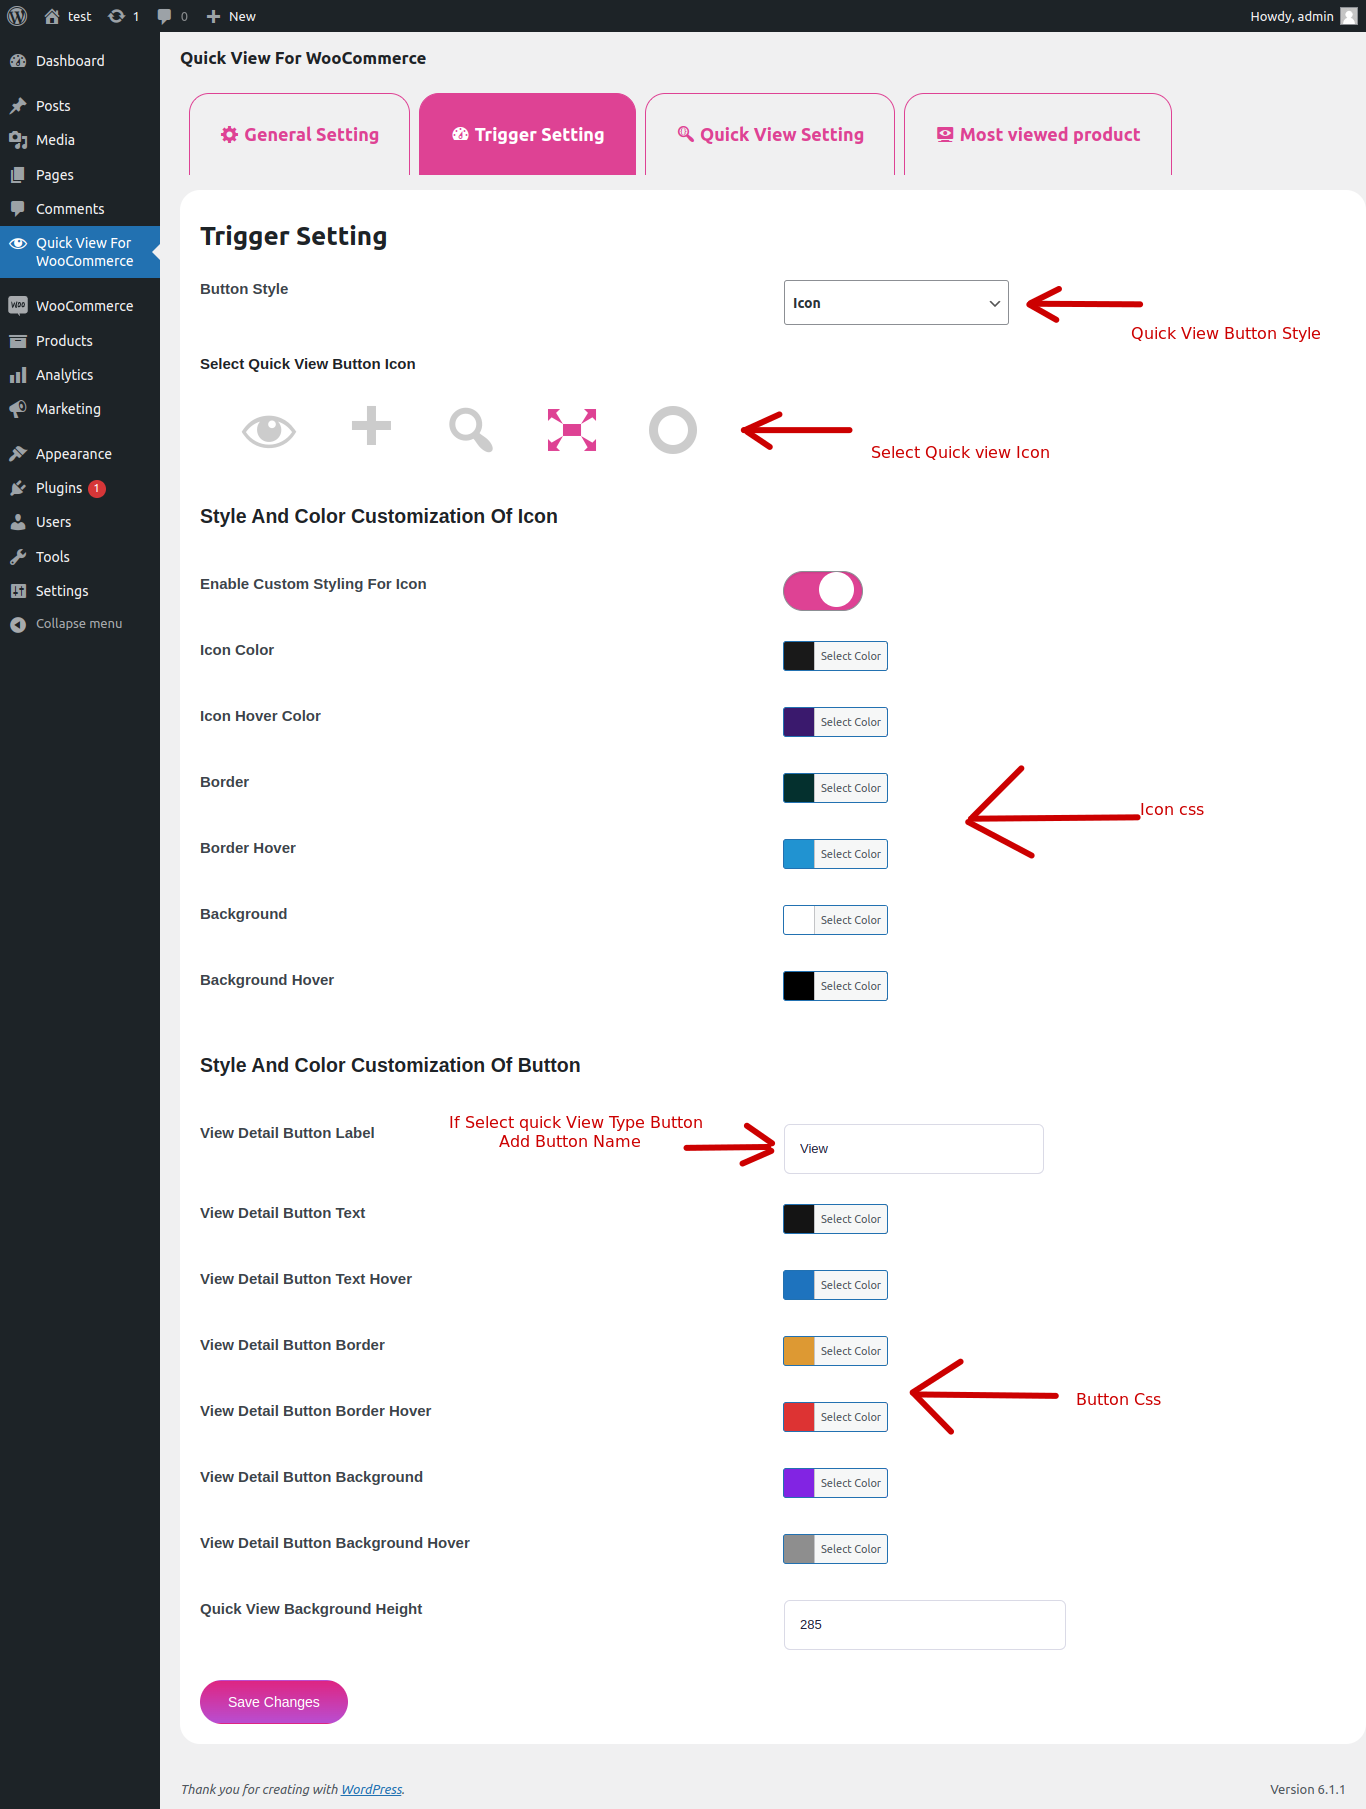Screen dimensions: 1366x1809
Task: Choose the circle quick view icon
Action: [x=672, y=430]
